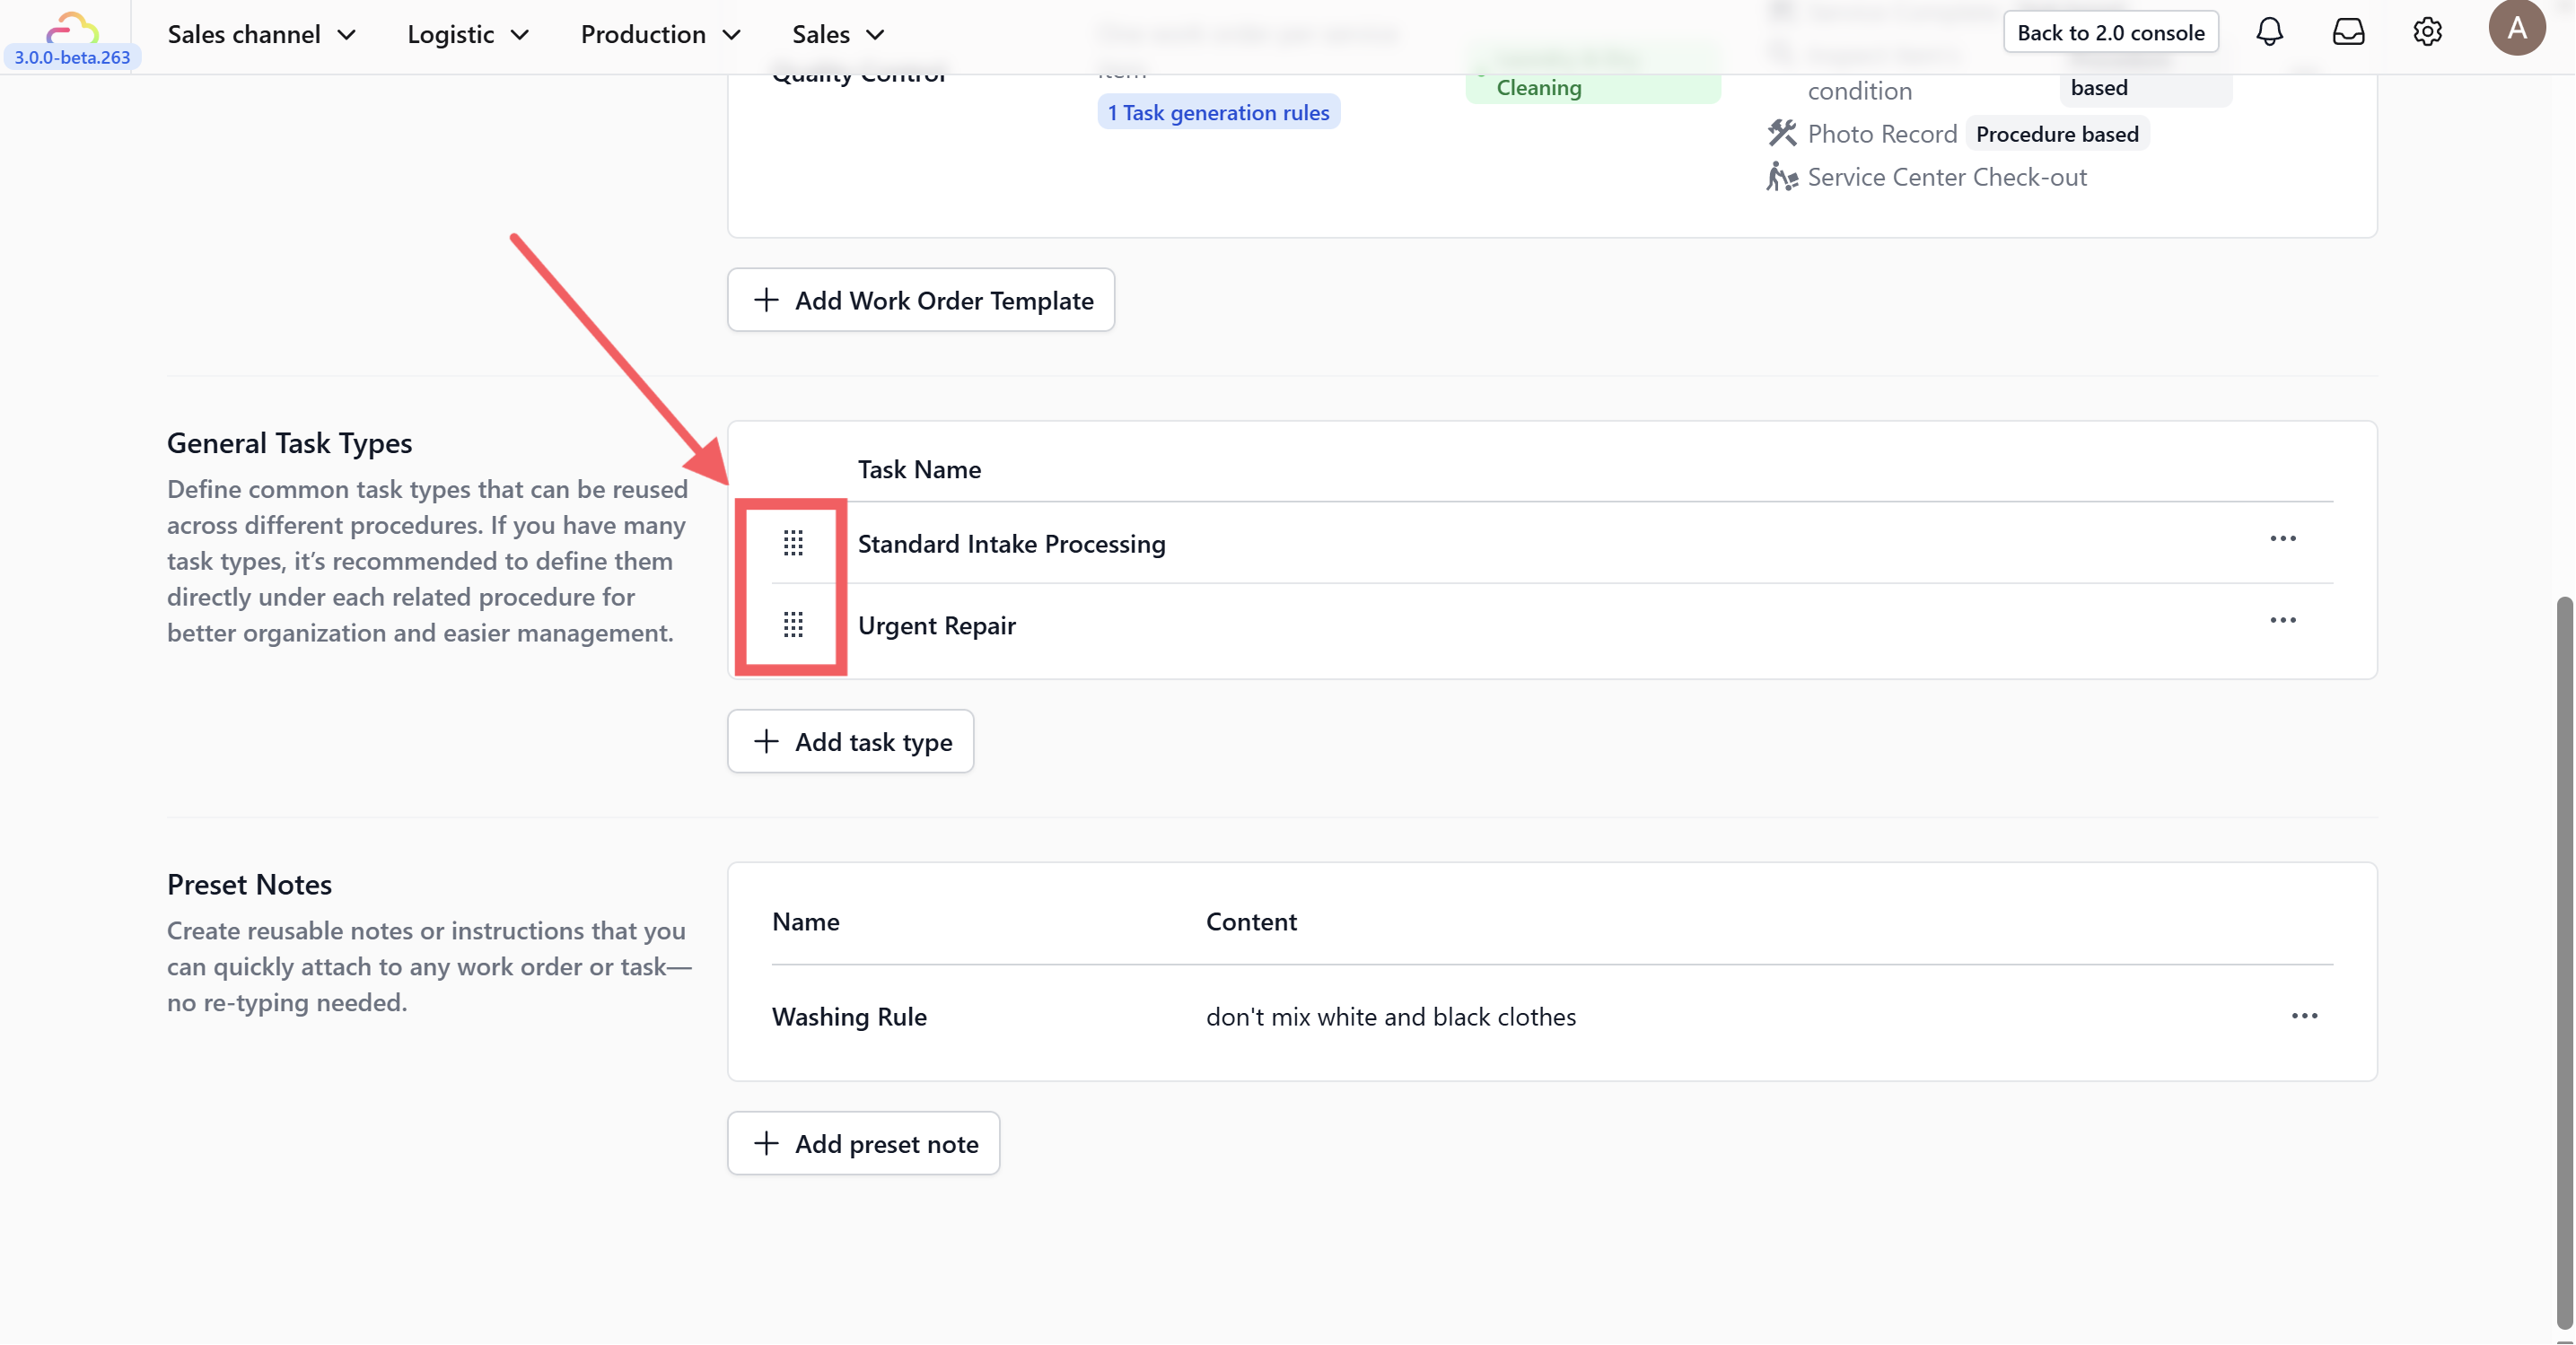Viewport: 2576px width, 1345px height.
Task: Click the user avatar A icon
Action: coord(2516,28)
